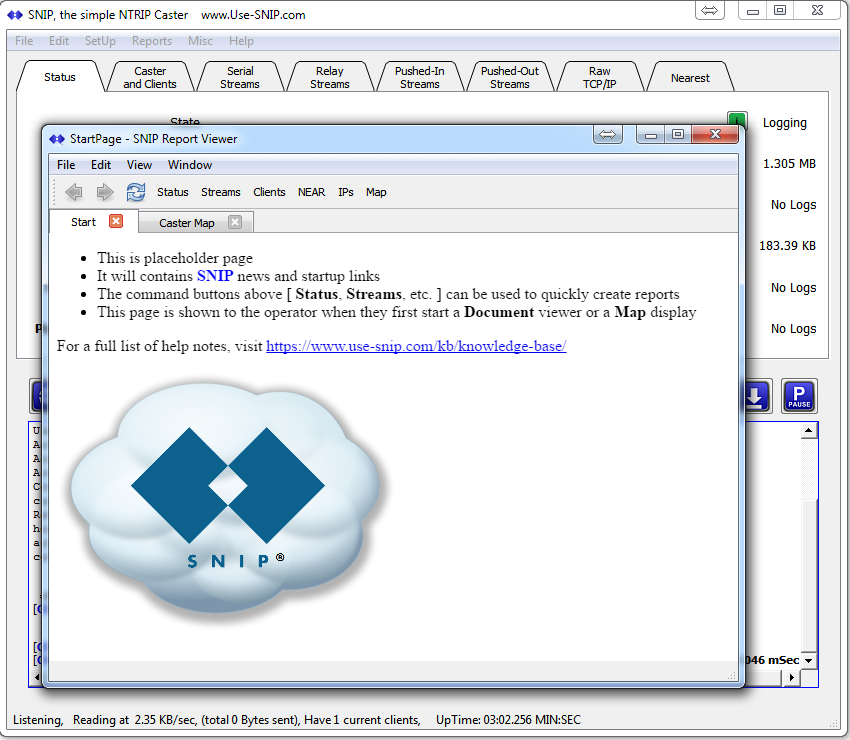Click the green Logging indicator icon
The image size is (850, 740).
[x=737, y=119]
